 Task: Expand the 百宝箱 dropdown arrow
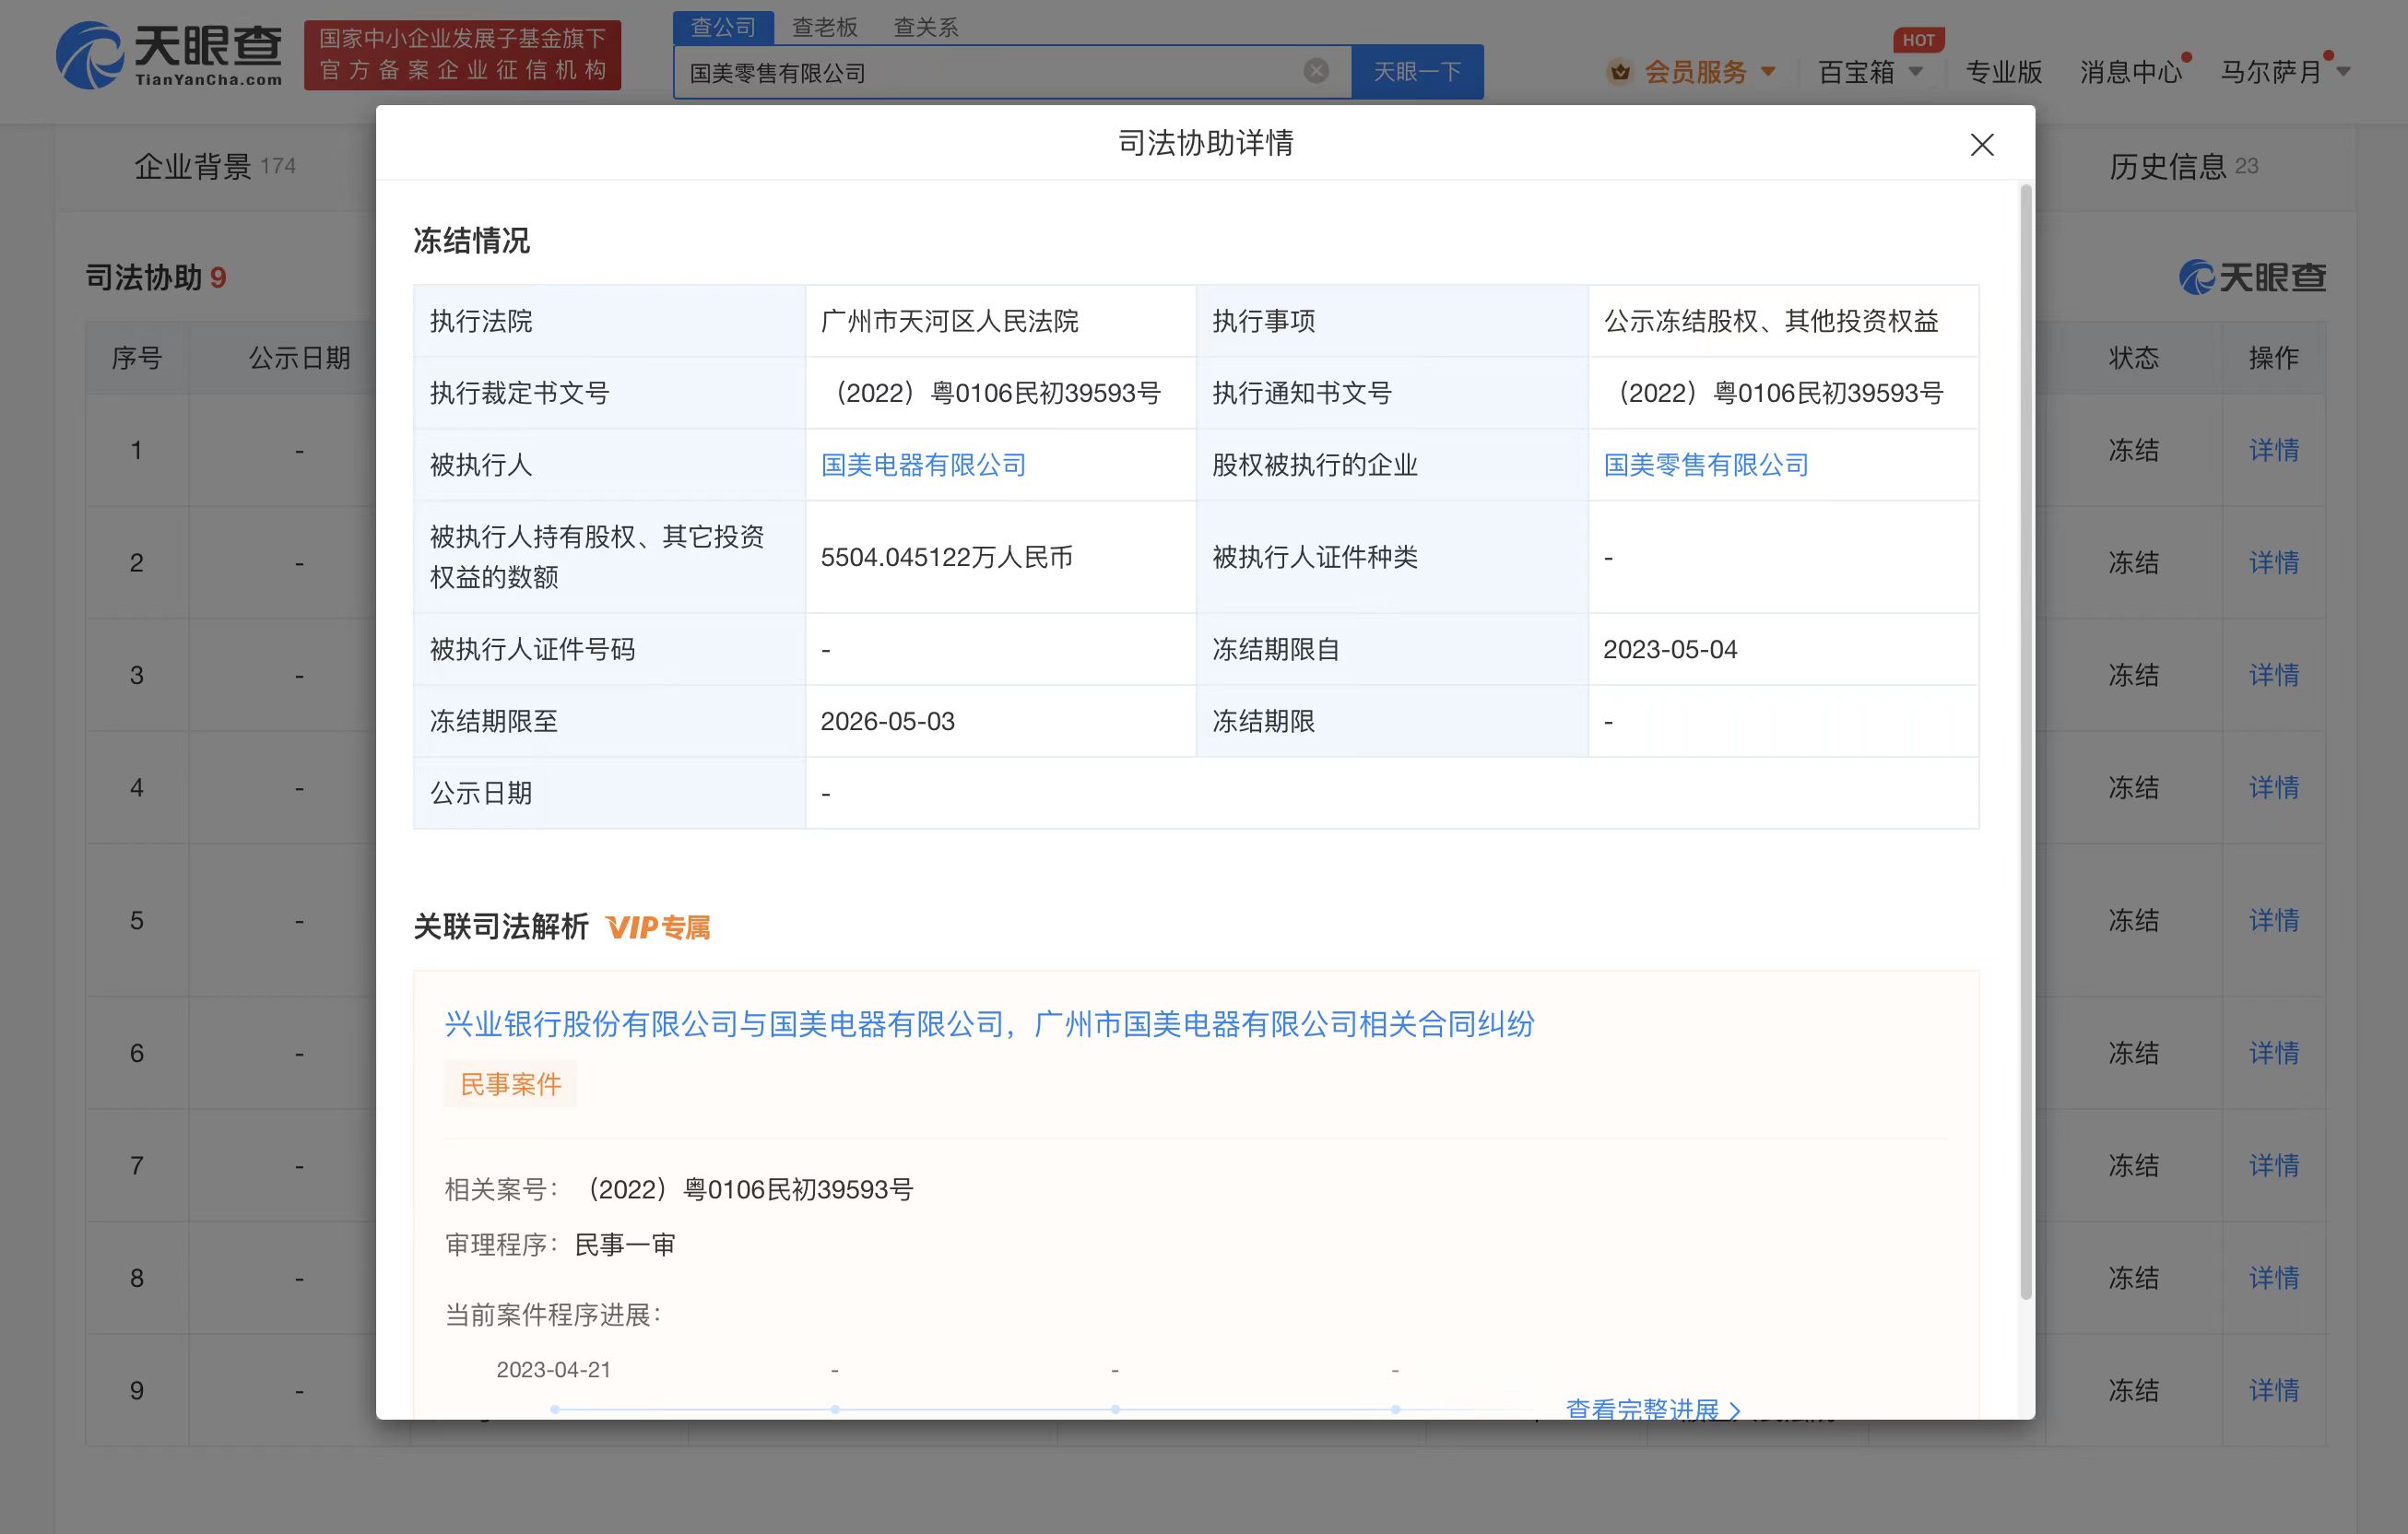point(1915,72)
